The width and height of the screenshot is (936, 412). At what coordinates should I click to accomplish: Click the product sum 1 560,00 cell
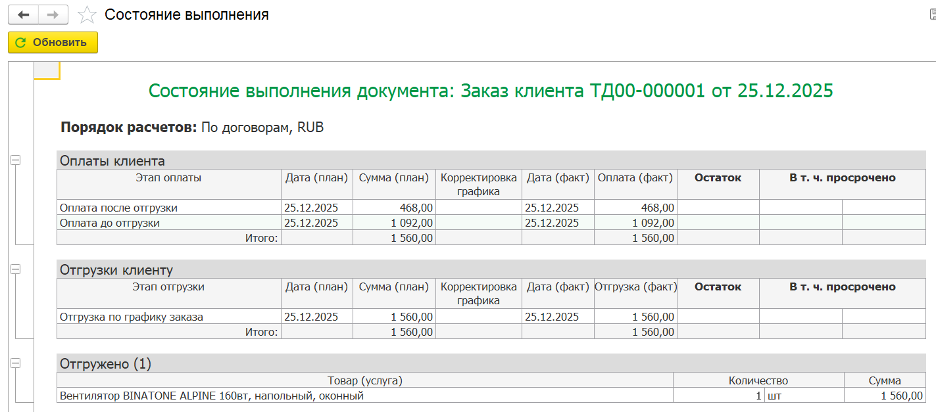point(884,396)
